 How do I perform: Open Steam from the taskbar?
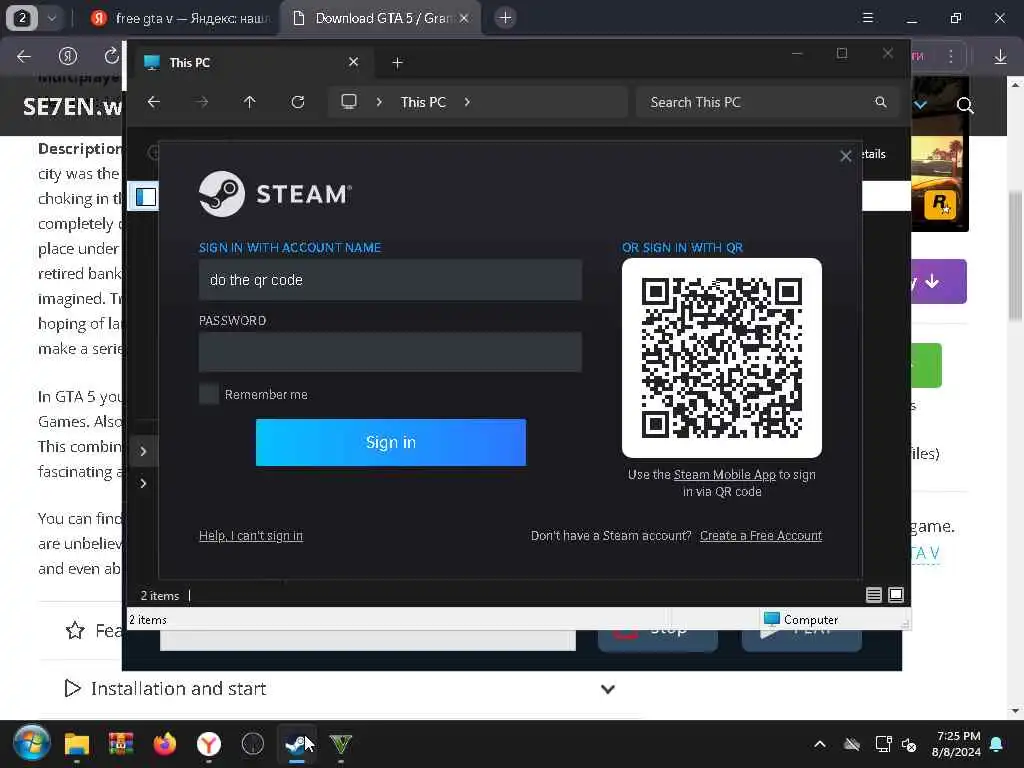click(x=297, y=744)
